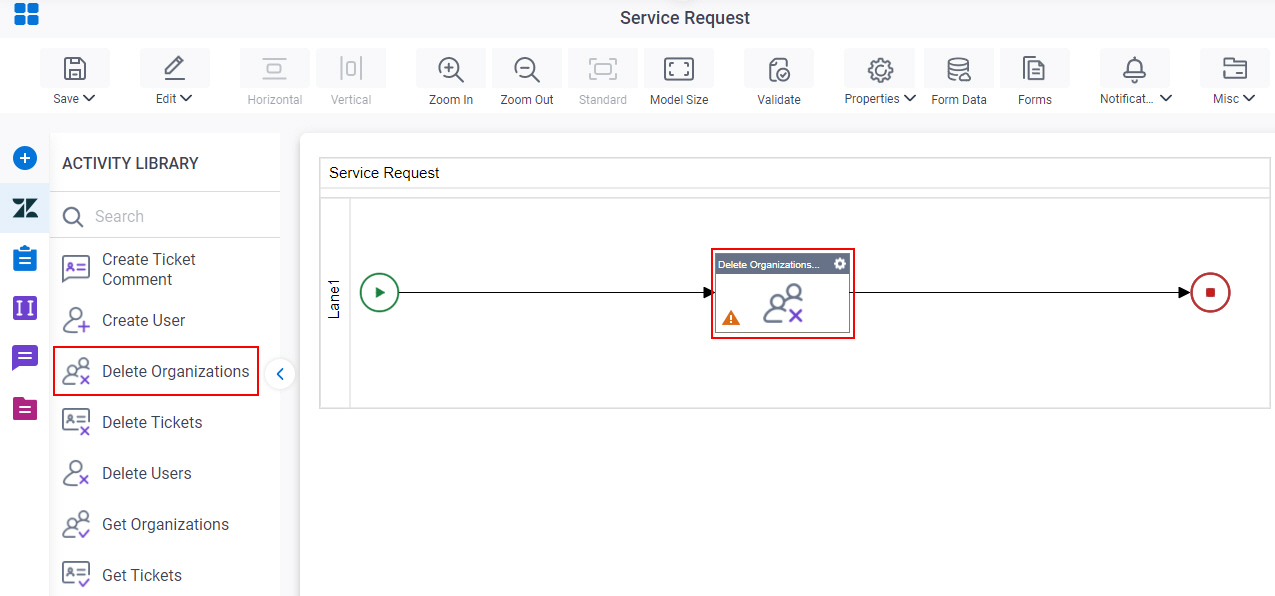Expand the Properties dropdown arrow
The width and height of the screenshot is (1275, 596).
pyautogui.click(x=910, y=99)
